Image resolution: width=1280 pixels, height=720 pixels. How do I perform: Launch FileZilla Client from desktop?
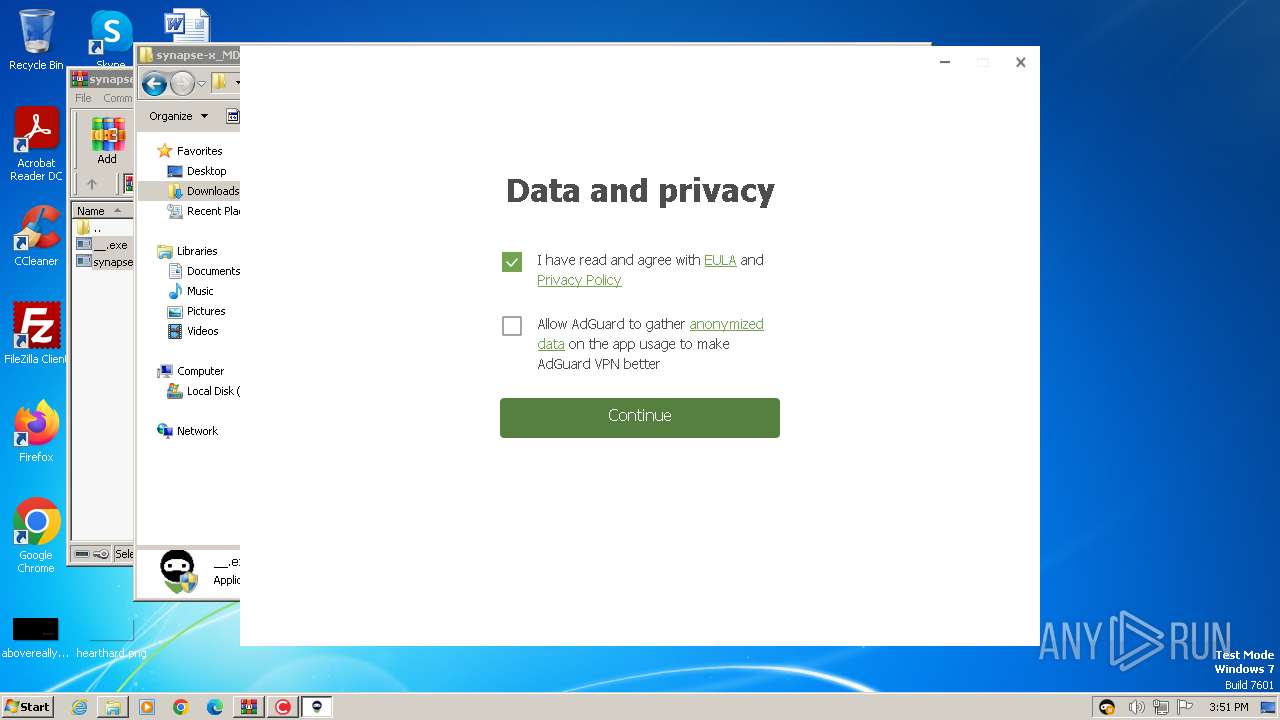coord(36,333)
